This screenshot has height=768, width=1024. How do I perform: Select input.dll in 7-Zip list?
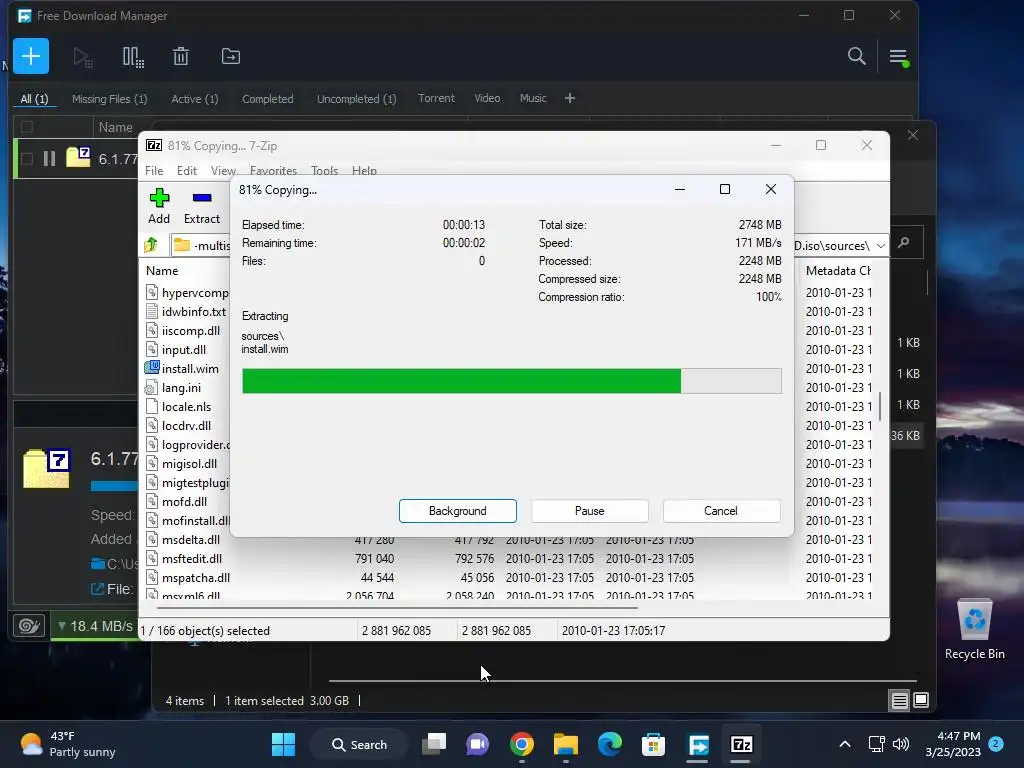coord(176,349)
